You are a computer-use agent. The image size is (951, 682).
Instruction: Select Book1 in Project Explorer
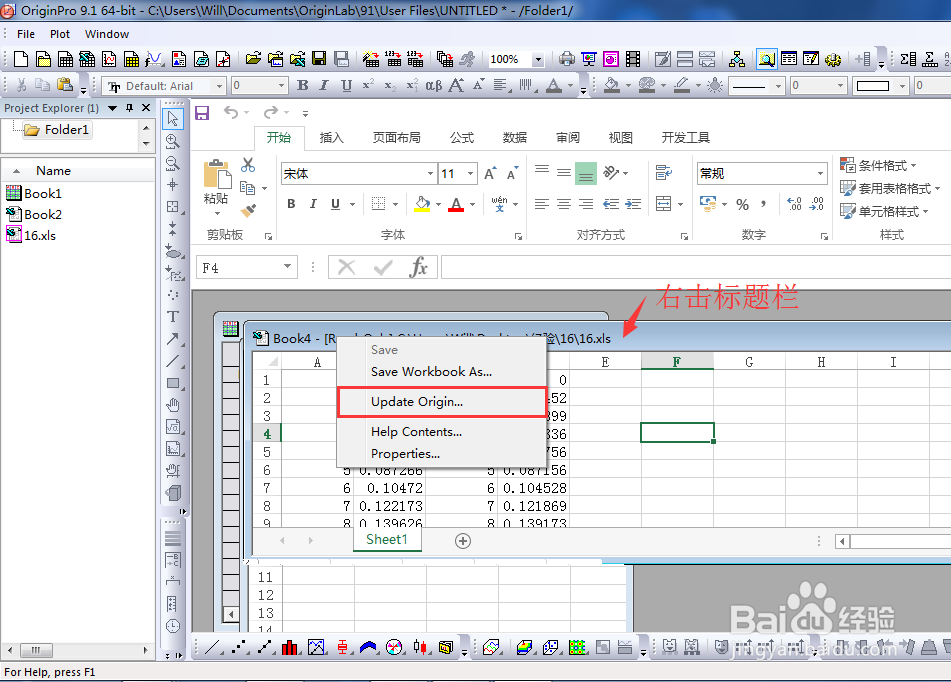click(x=33, y=193)
